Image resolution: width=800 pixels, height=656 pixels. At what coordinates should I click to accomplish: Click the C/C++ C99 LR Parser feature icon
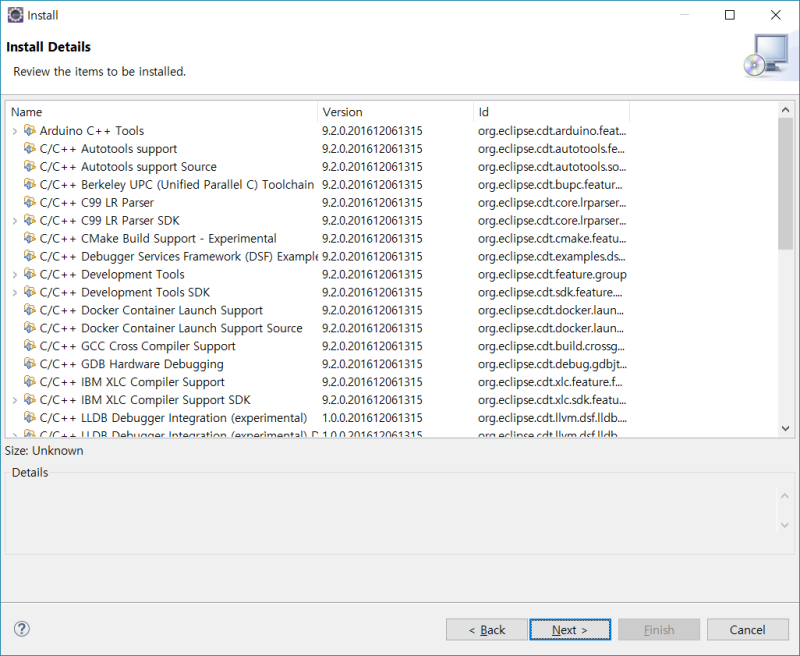pyautogui.click(x=30, y=202)
